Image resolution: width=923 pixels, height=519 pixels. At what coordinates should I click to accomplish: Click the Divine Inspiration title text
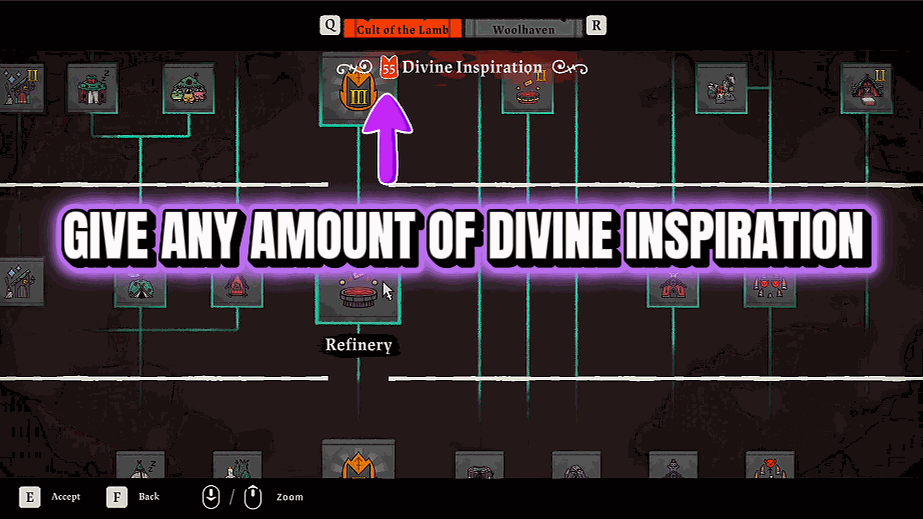[472, 68]
